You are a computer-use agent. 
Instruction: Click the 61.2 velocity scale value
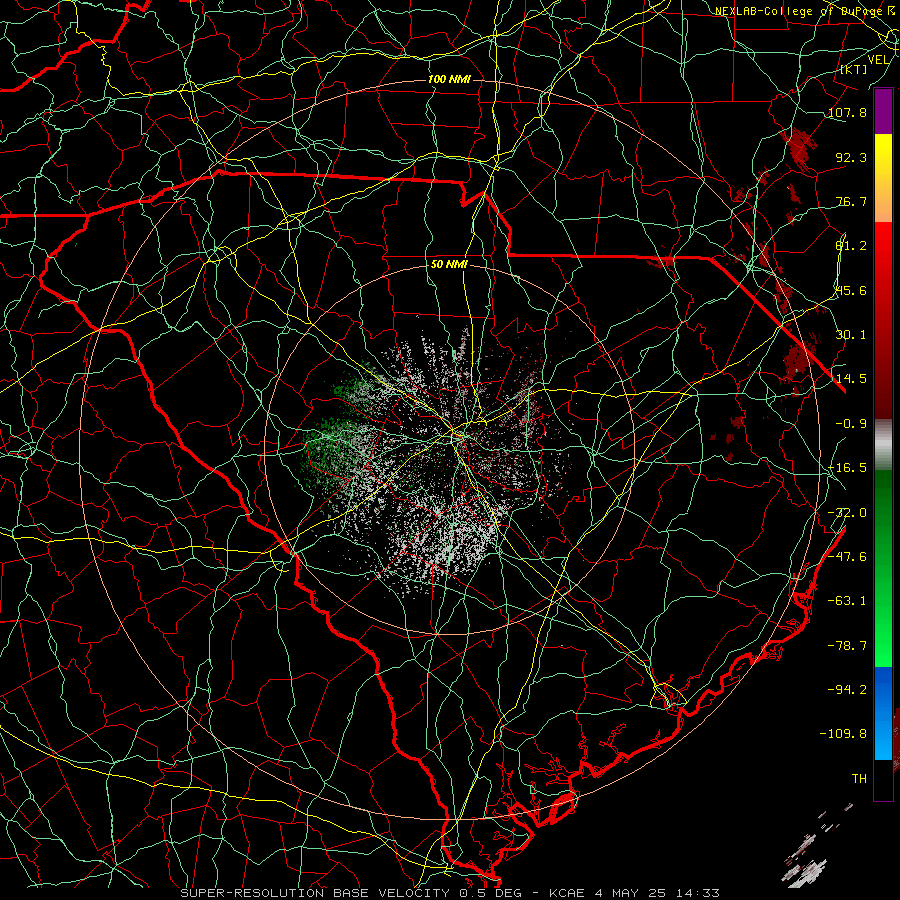[x=851, y=246]
